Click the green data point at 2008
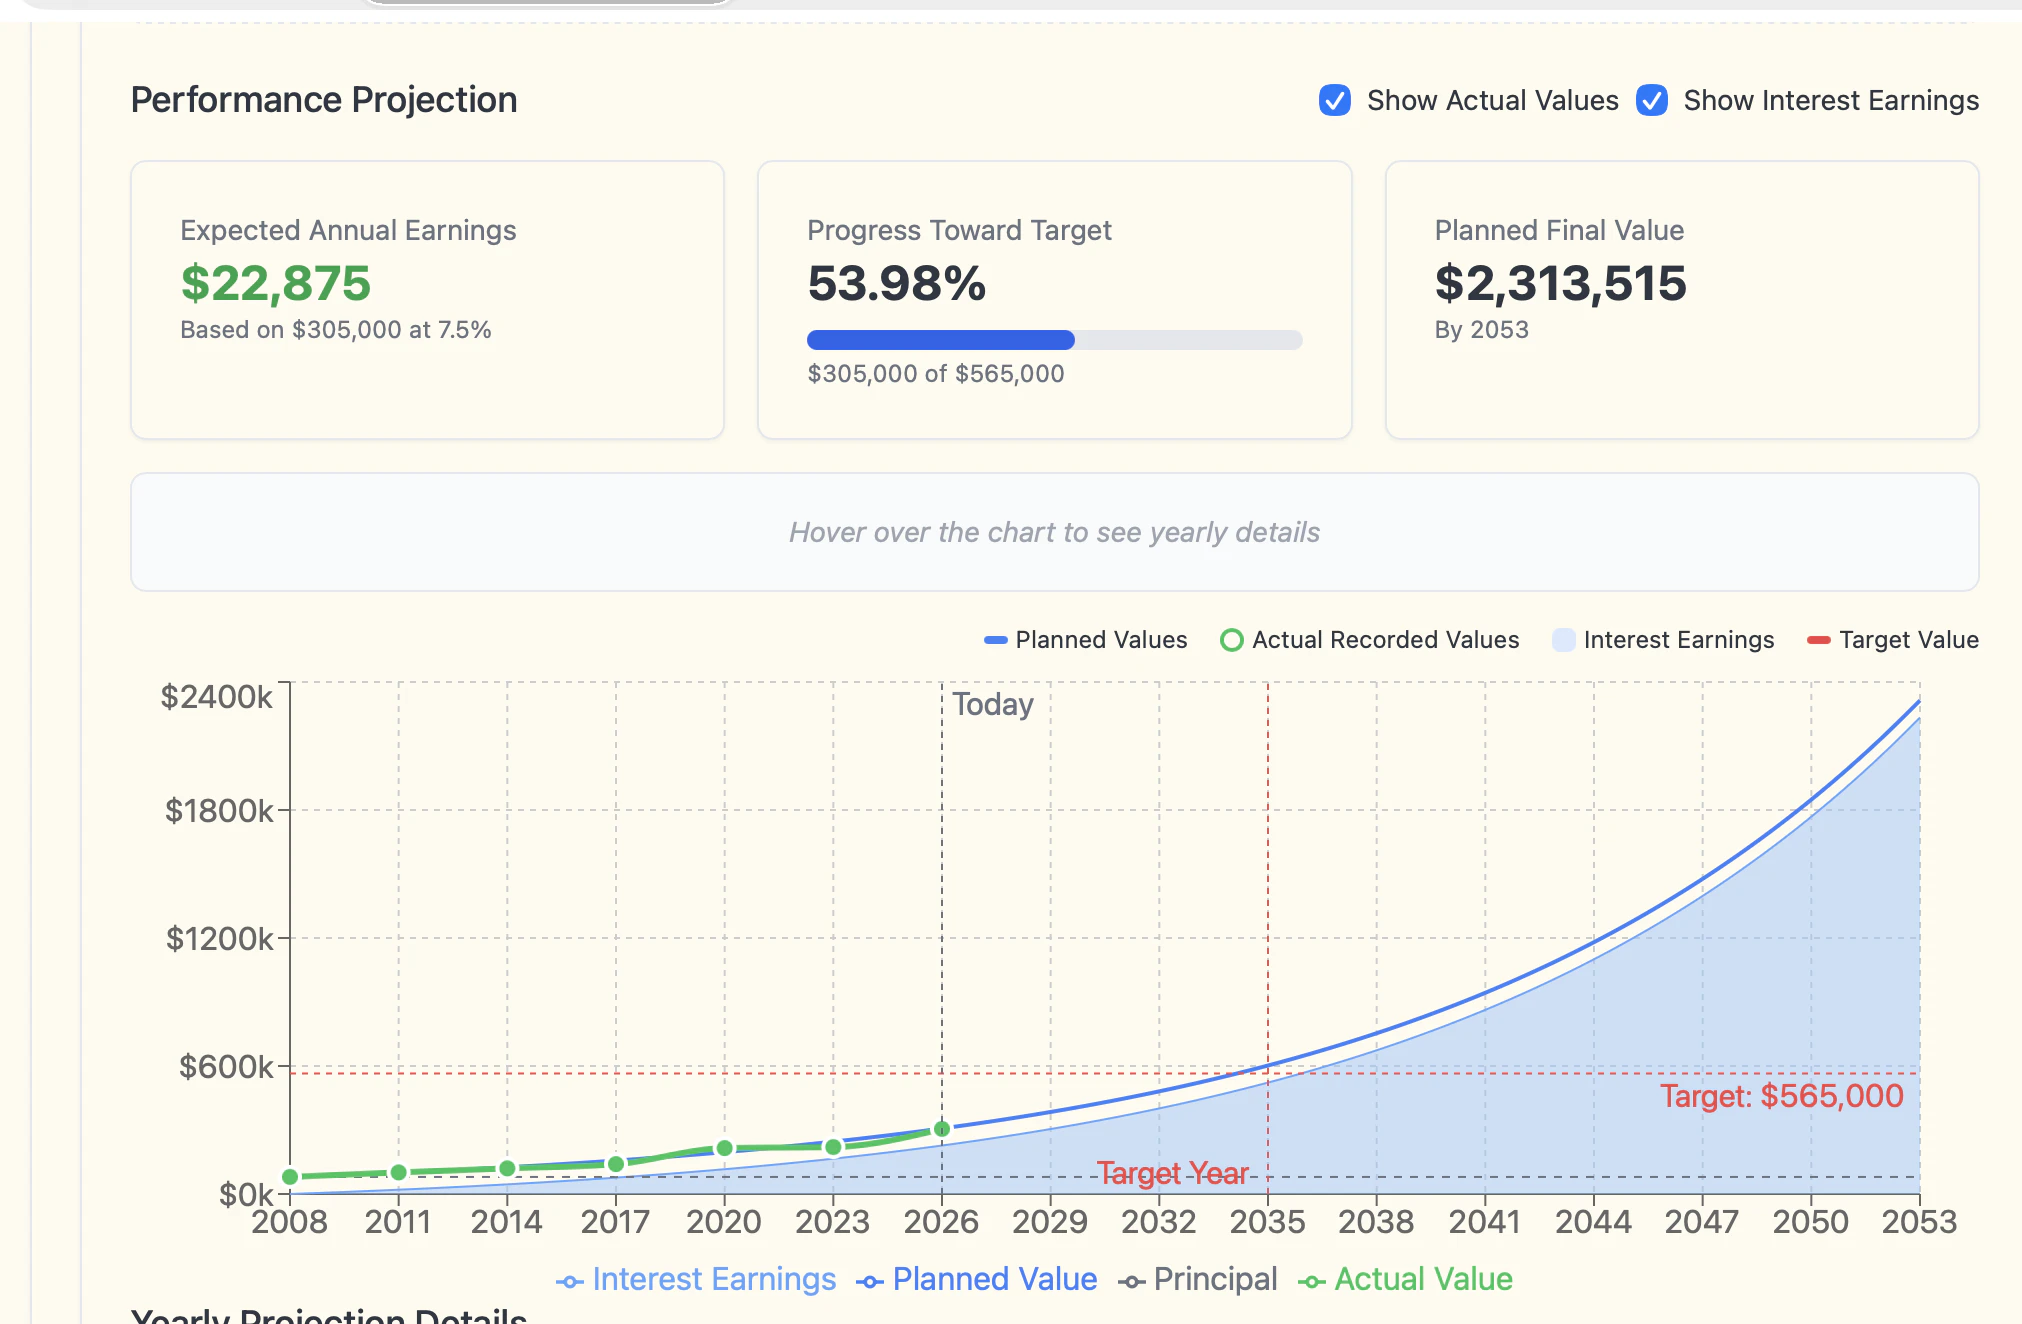This screenshot has width=2022, height=1324. tap(290, 1177)
